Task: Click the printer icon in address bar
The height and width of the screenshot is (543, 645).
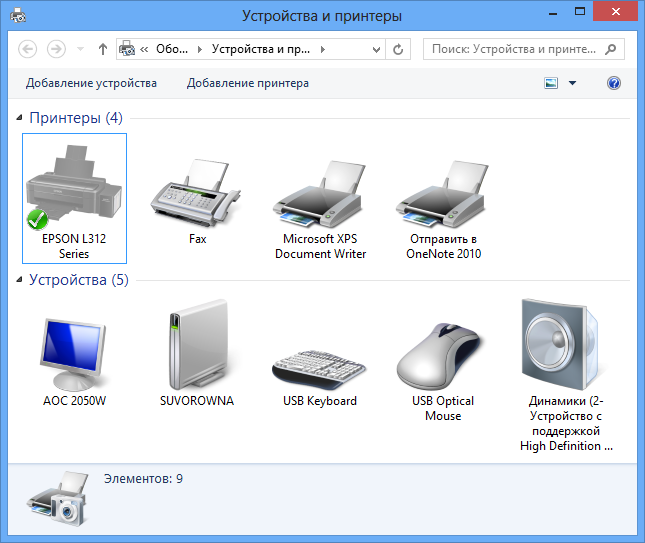Action: (127, 49)
